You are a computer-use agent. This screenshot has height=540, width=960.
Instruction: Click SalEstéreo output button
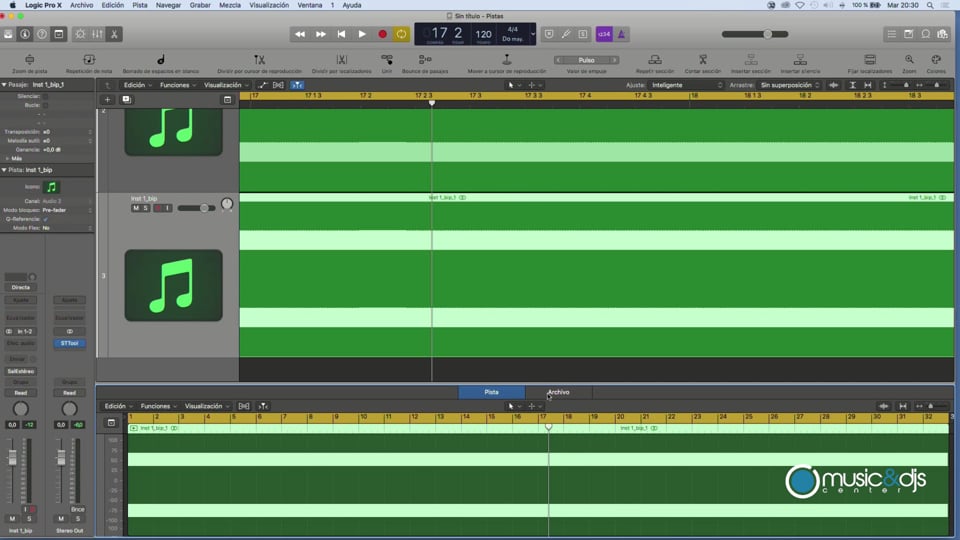21,371
